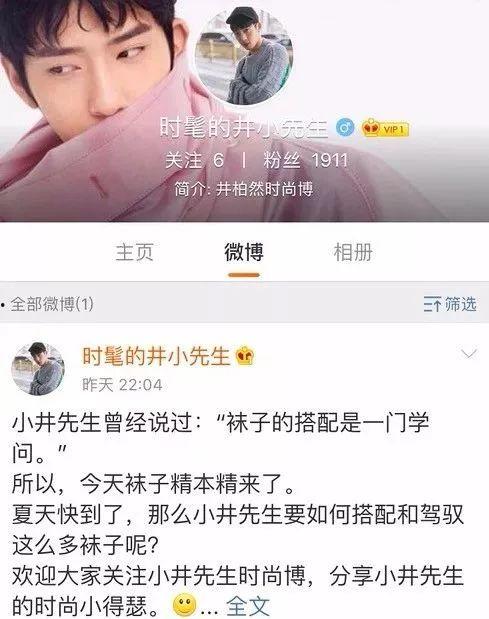Tap the smiley emoji in post
The image size is (489, 619).
coord(185,605)
